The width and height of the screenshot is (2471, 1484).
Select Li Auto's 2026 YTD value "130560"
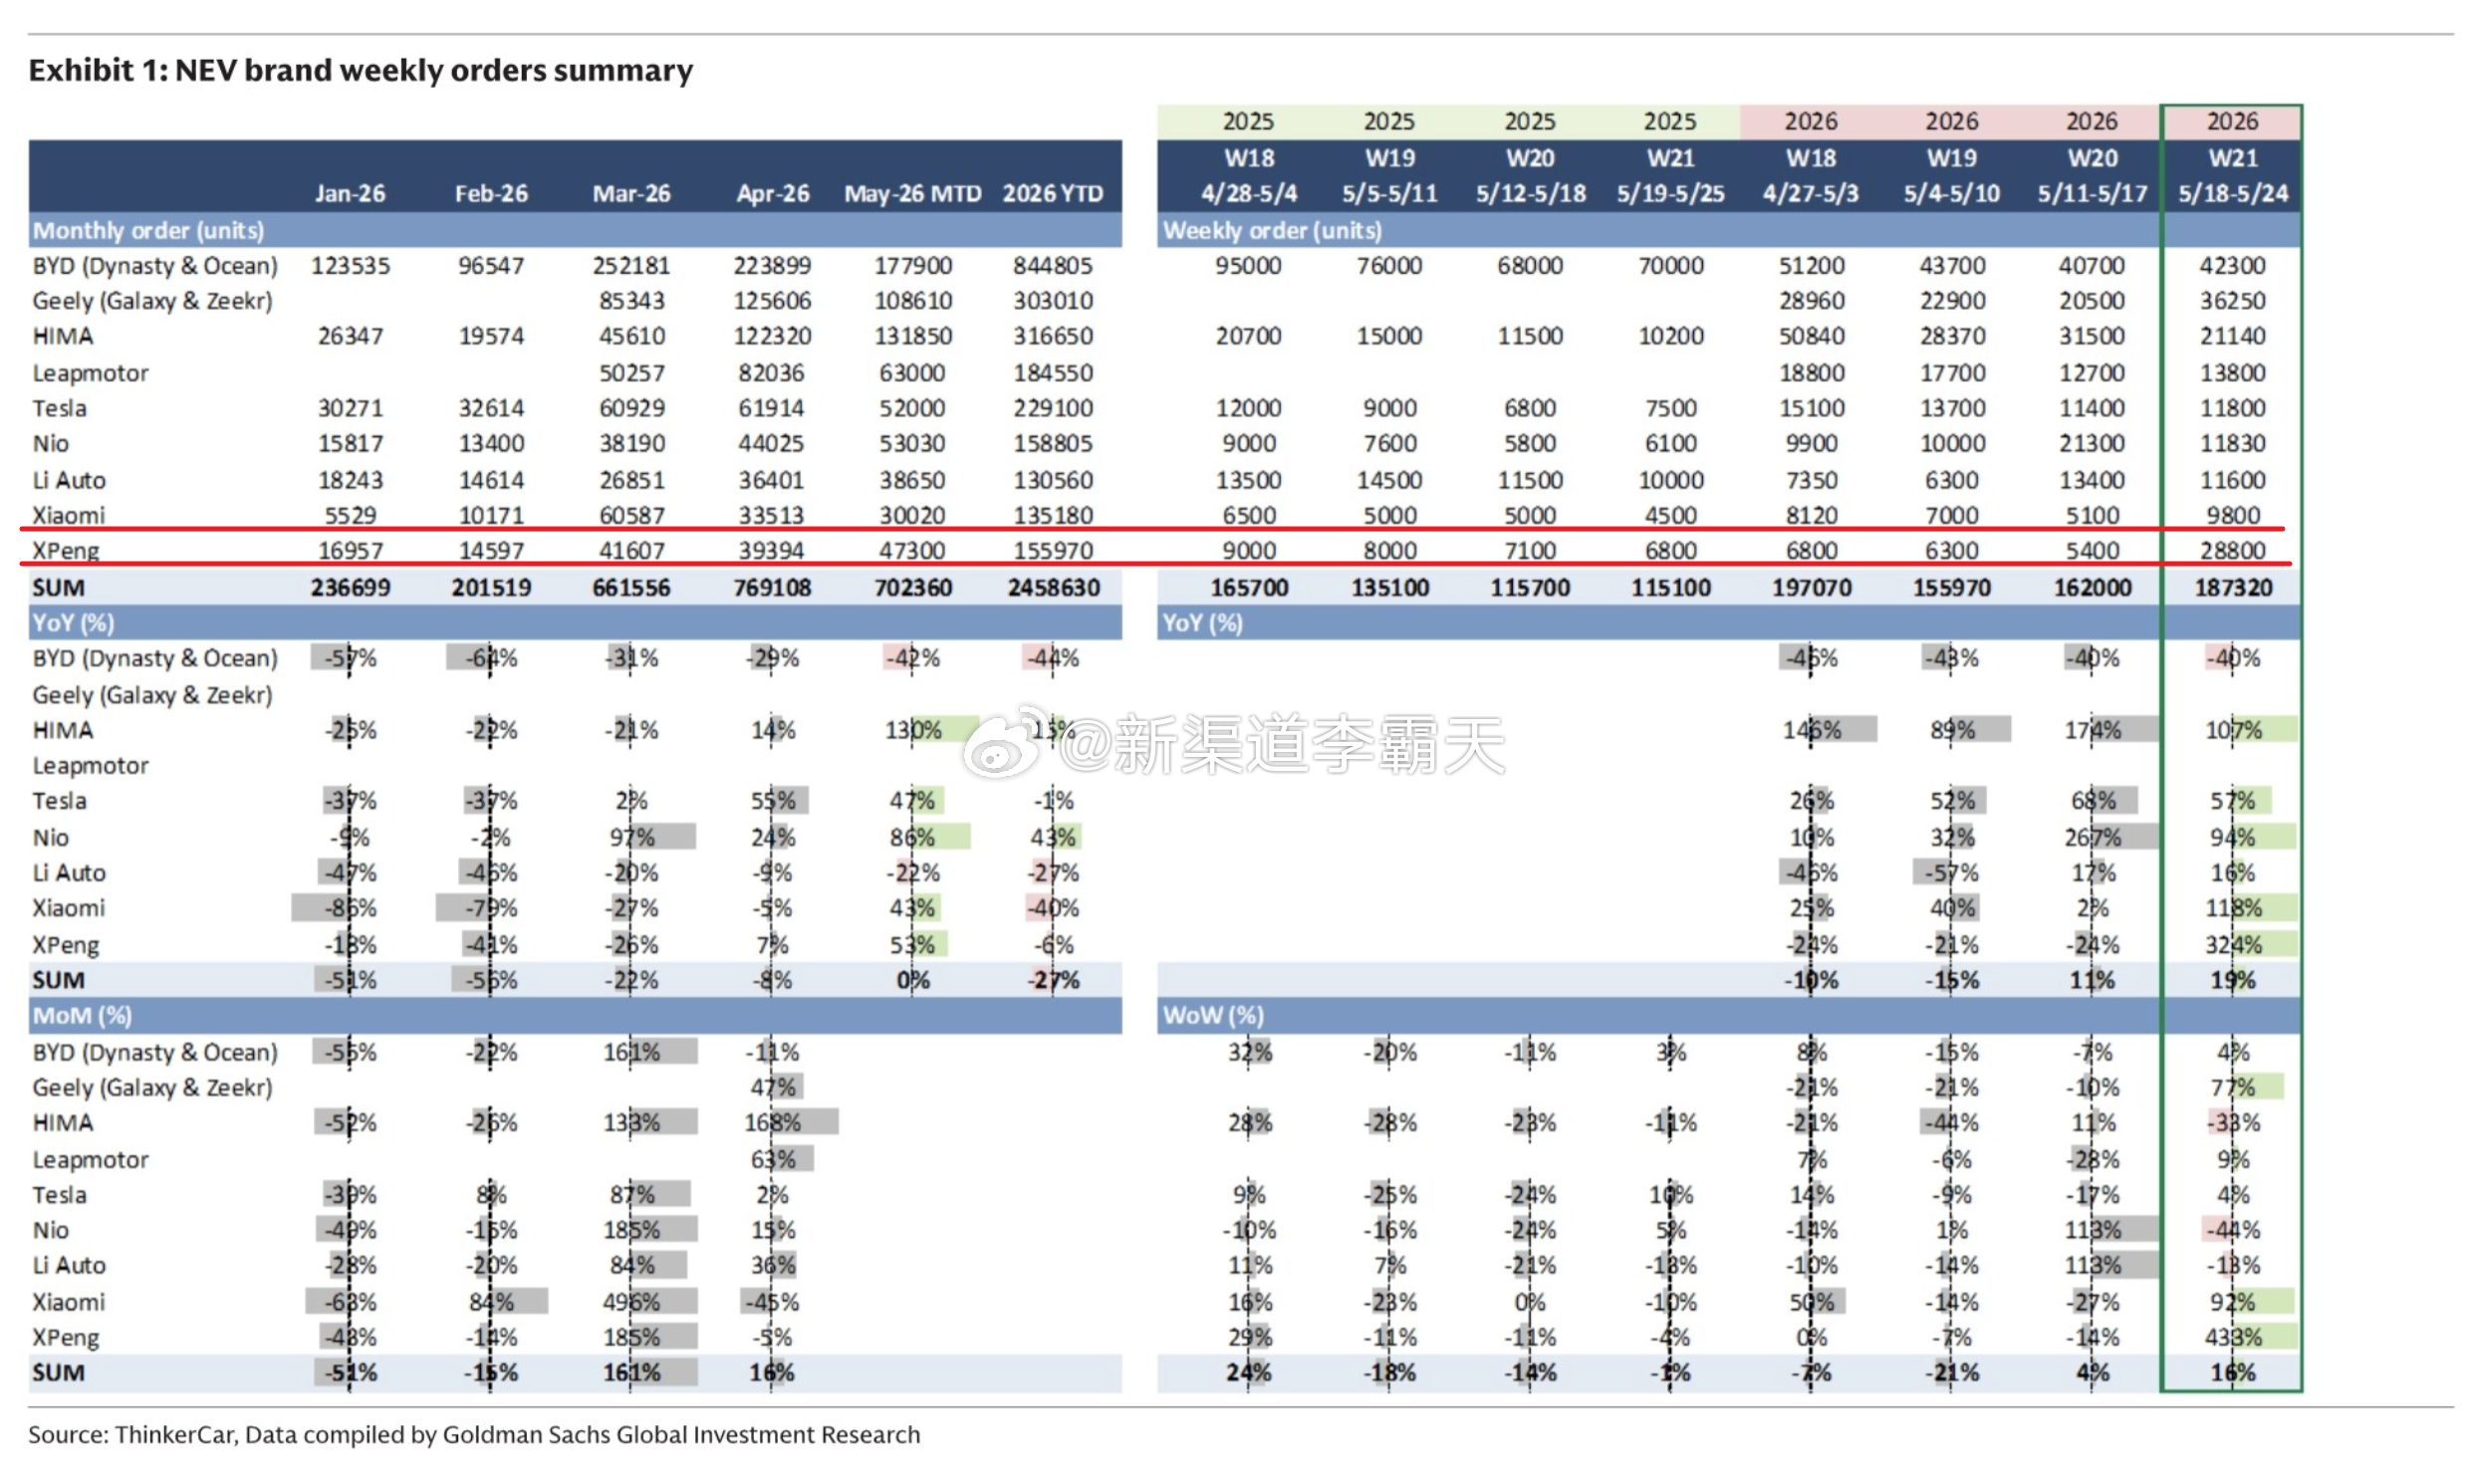point(1052,479)
